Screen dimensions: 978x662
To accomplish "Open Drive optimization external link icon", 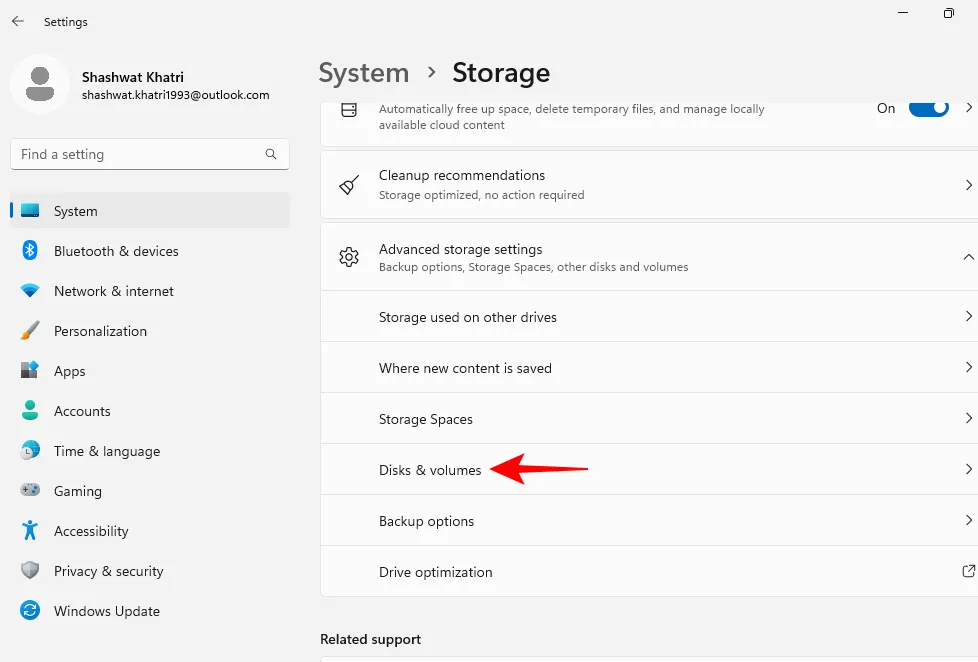I will pos(968,571).
